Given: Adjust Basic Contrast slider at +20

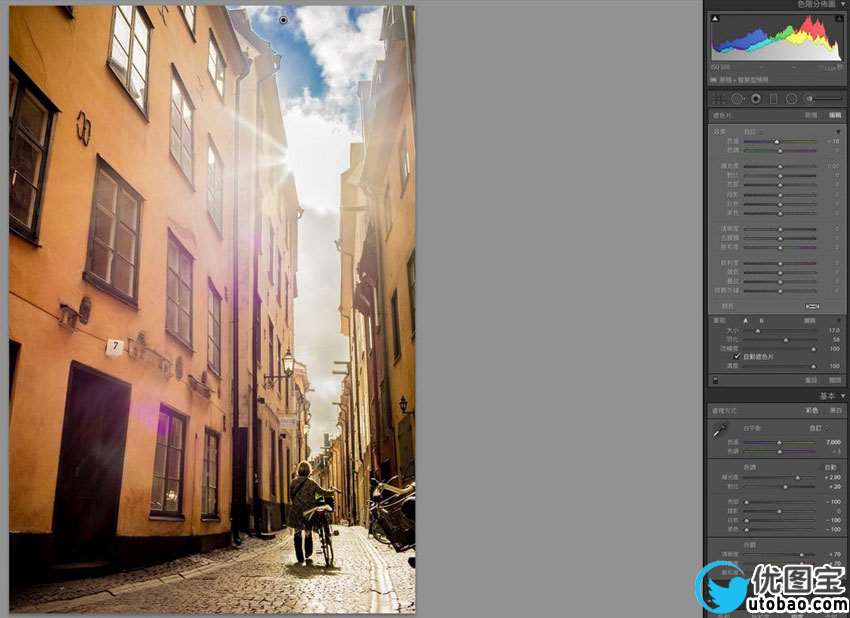Looking at the screenshot, I should 785,487.
